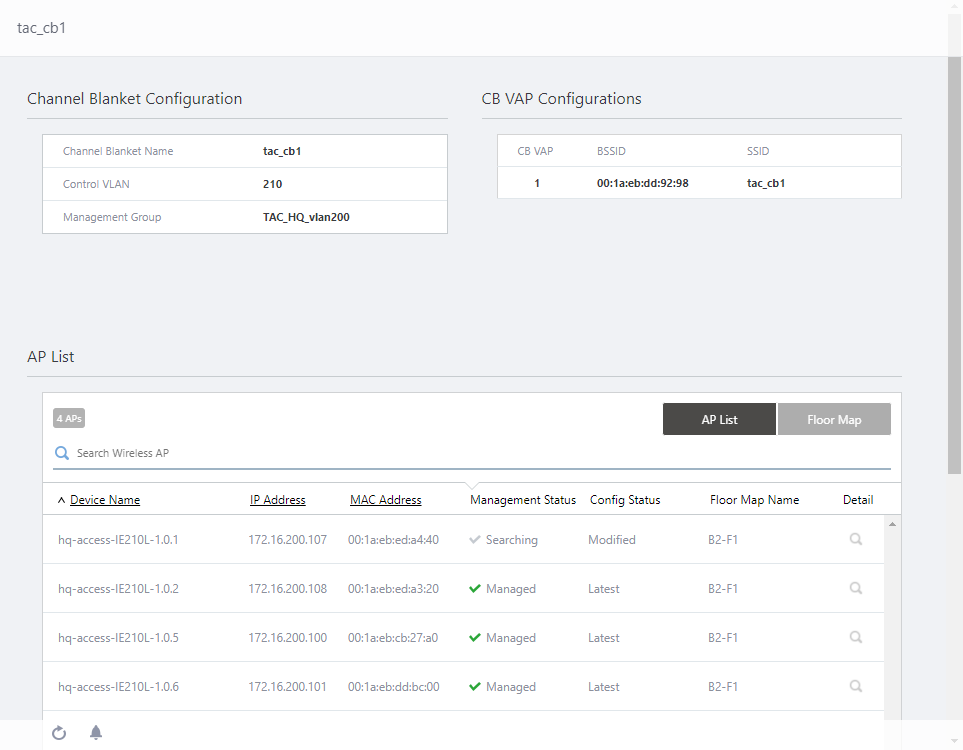View details icon for hq-access-IE210L-1.0.6
This screenshot has height=750, width=963.
point(855,686)
